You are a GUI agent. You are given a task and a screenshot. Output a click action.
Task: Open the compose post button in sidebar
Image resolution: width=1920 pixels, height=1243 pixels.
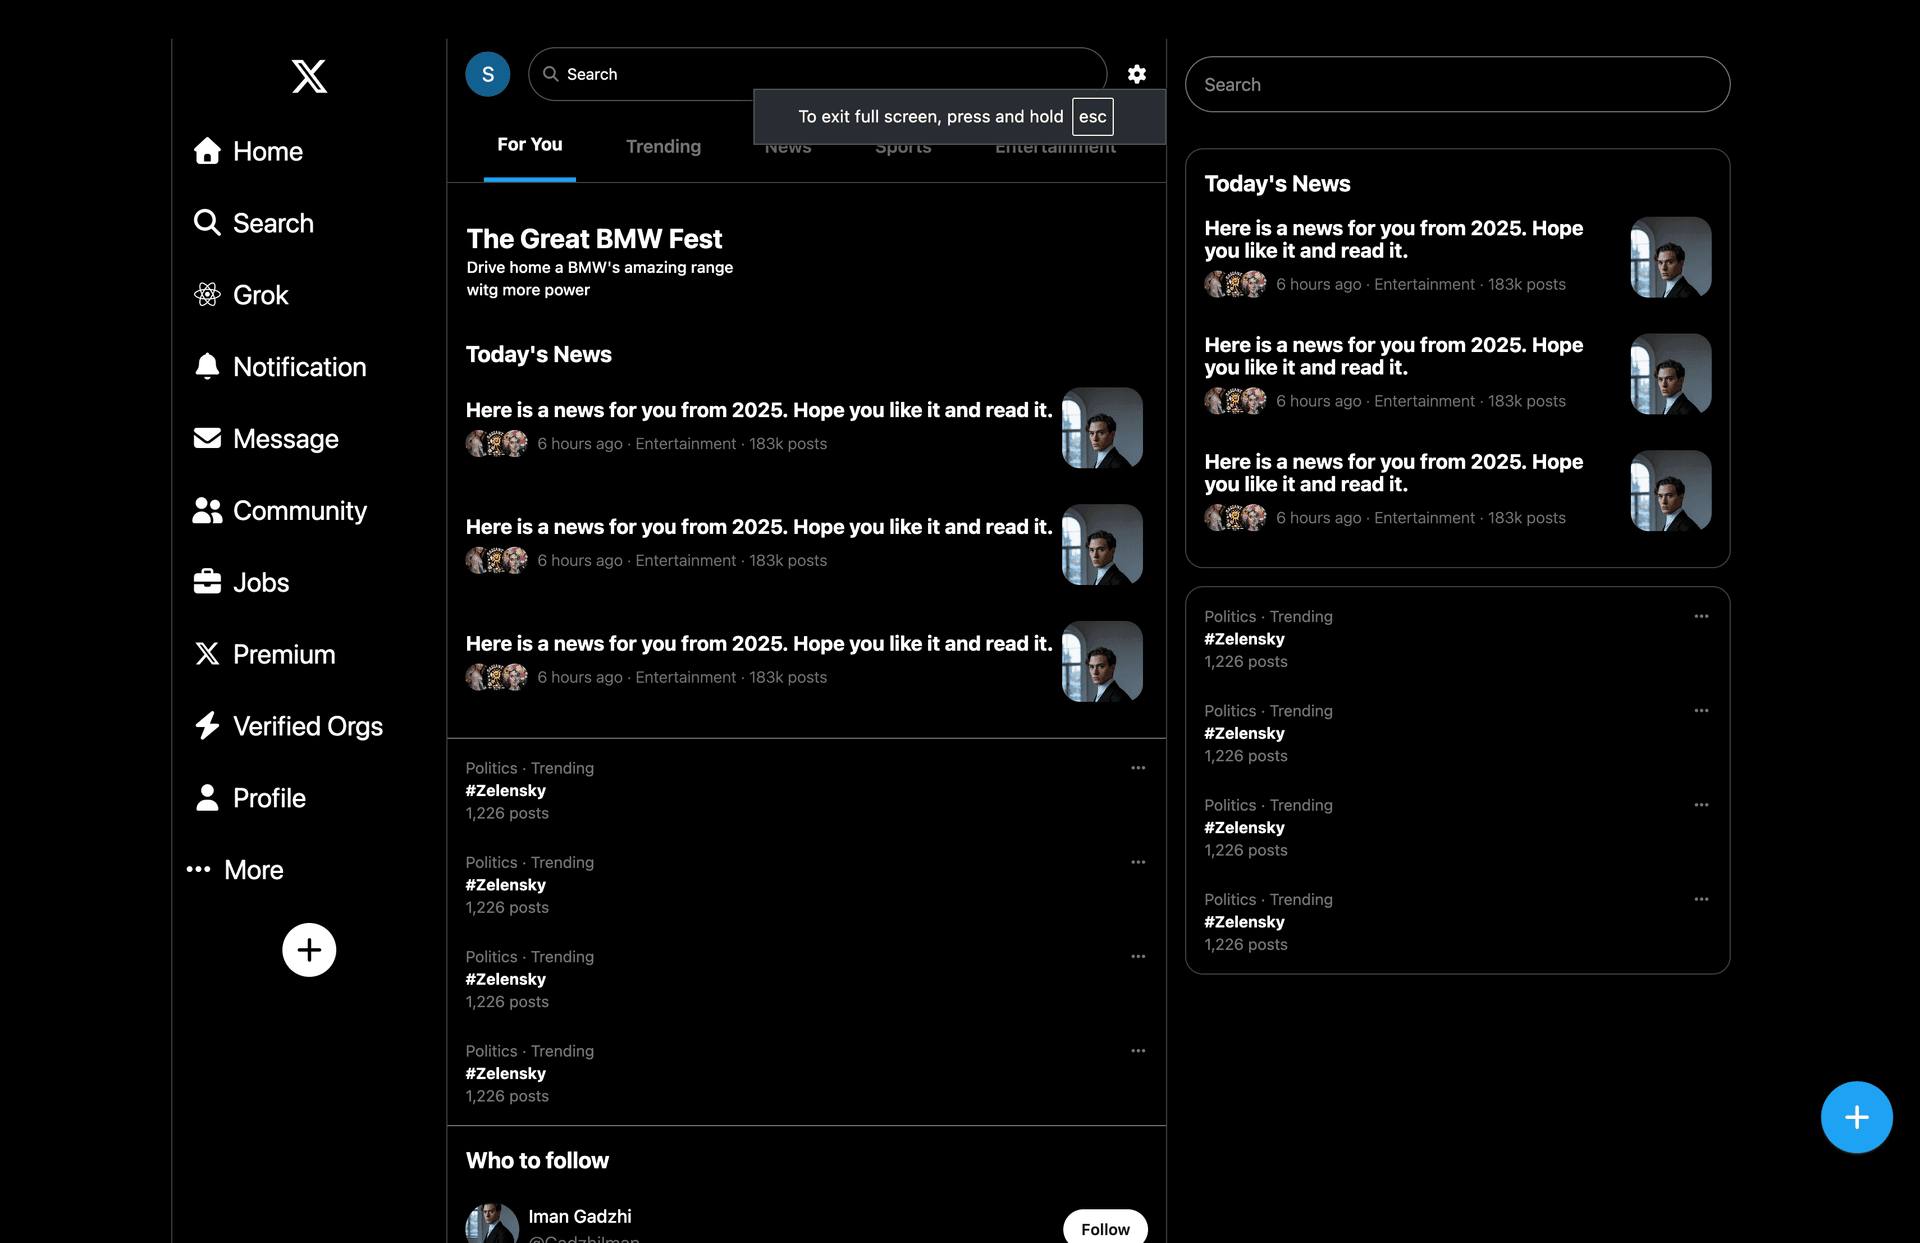tap(309, 949)
